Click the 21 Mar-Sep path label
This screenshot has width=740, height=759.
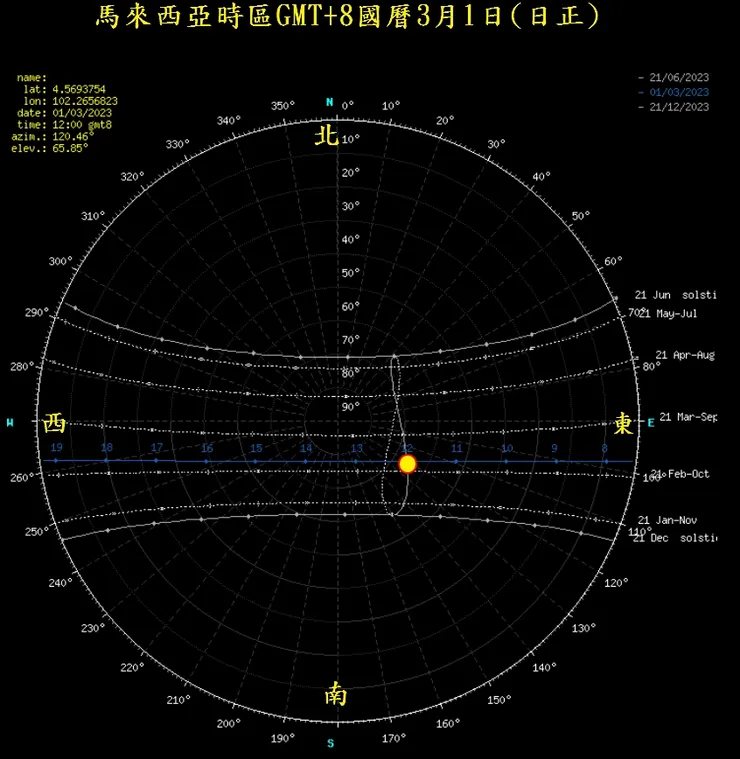pyautogui.click(x=688, y=417)
